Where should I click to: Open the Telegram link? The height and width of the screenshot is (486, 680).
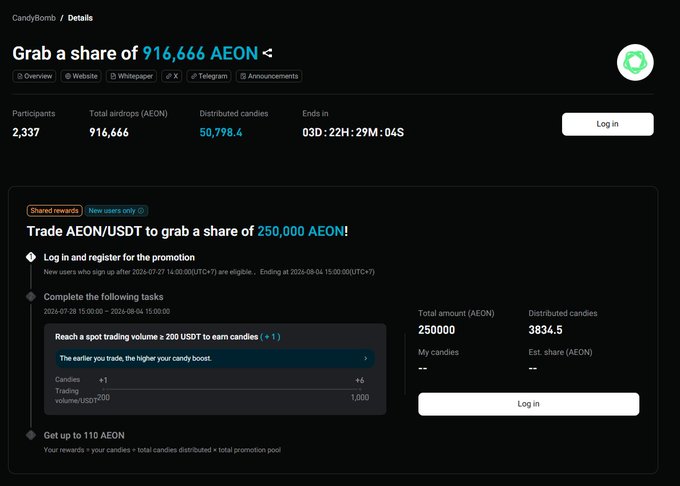click(209, 76)
